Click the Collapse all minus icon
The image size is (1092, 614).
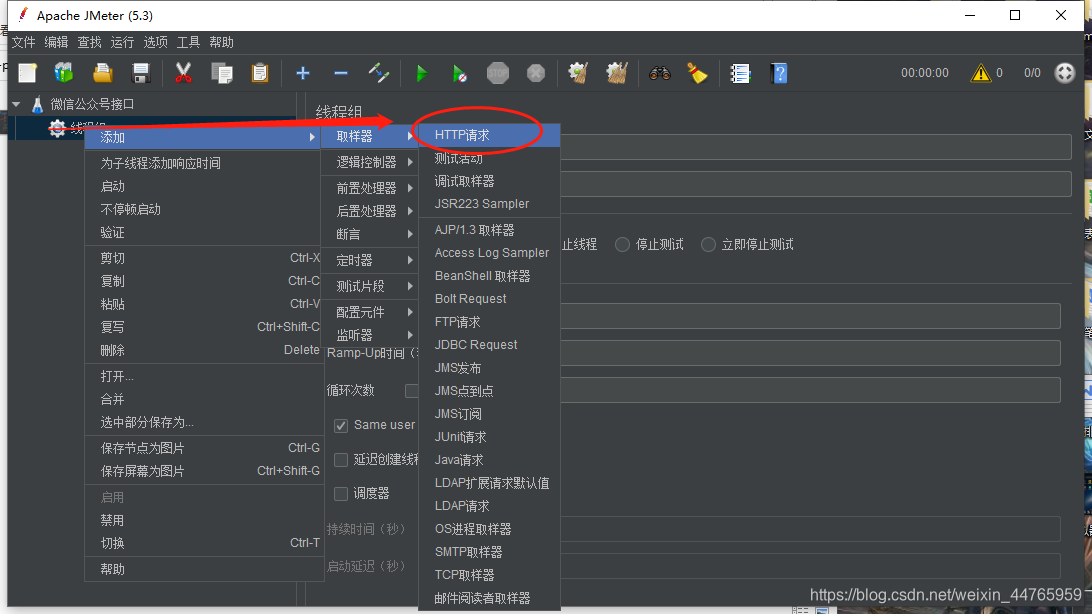point(341,73)
